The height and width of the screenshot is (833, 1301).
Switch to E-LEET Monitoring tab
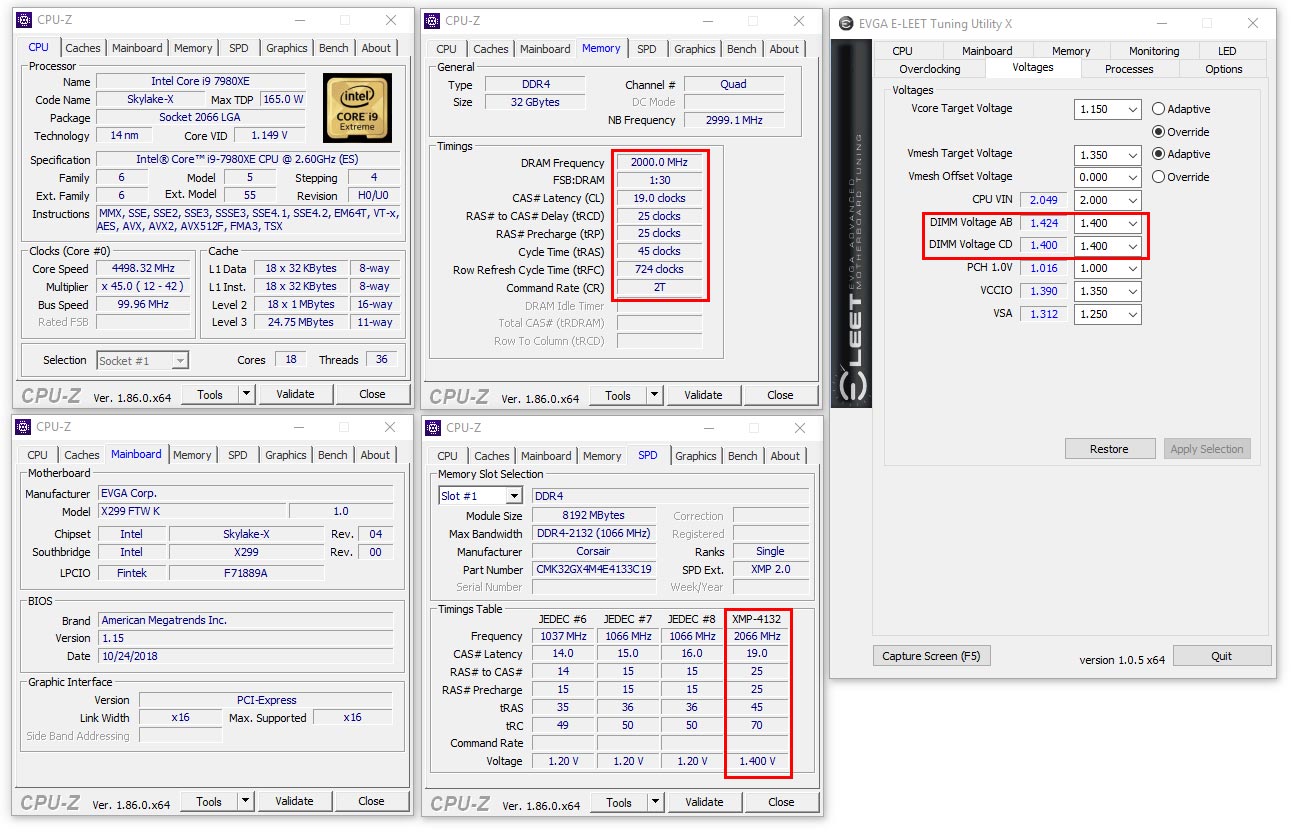(x=1154, y=51)
